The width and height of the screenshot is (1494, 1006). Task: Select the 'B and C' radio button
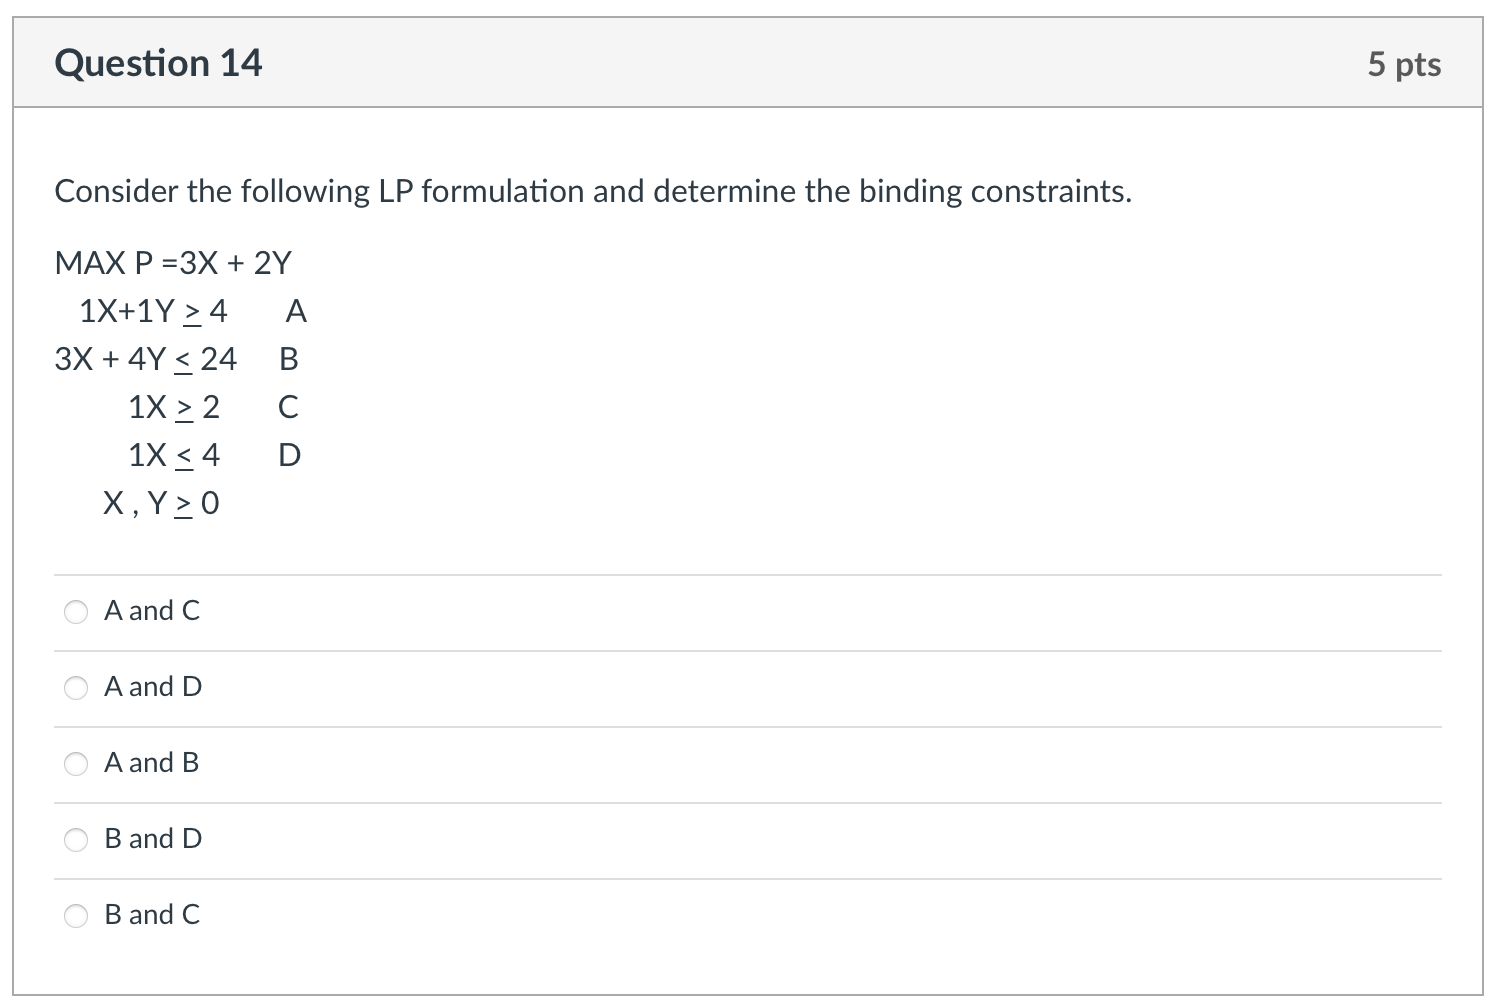tap(76, 914)
